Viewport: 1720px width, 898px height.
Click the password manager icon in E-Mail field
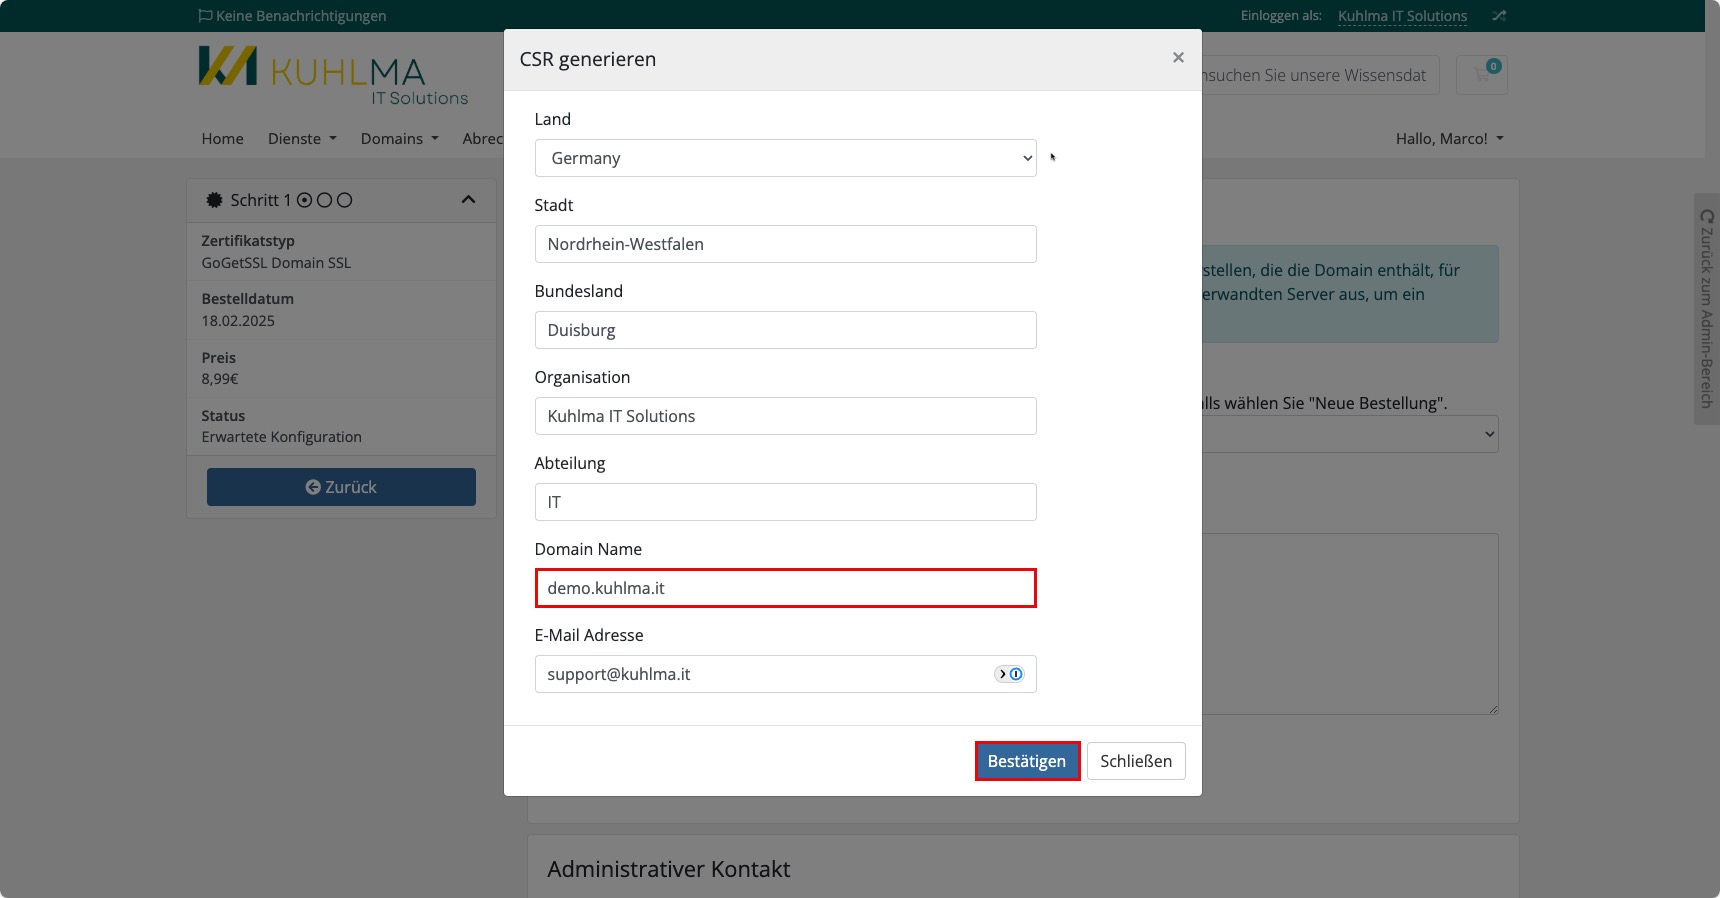click(1009, 674)
